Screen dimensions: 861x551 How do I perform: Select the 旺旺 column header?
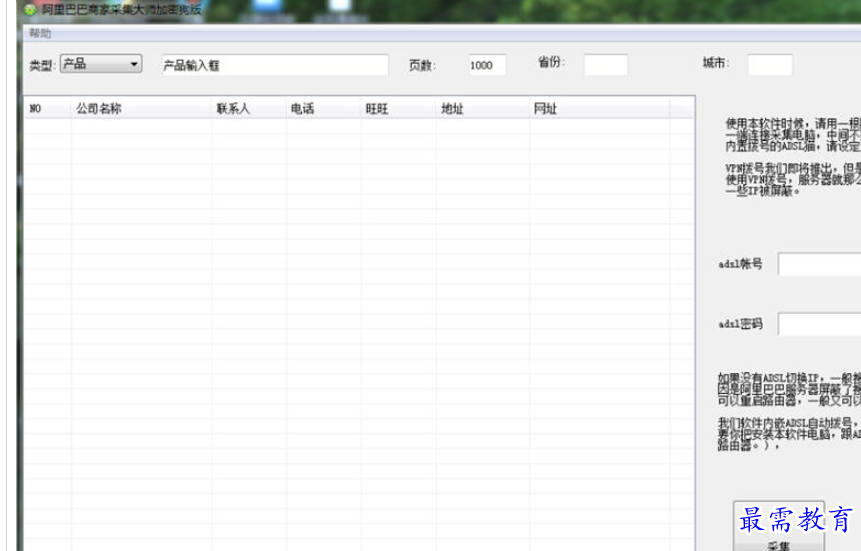399,108
